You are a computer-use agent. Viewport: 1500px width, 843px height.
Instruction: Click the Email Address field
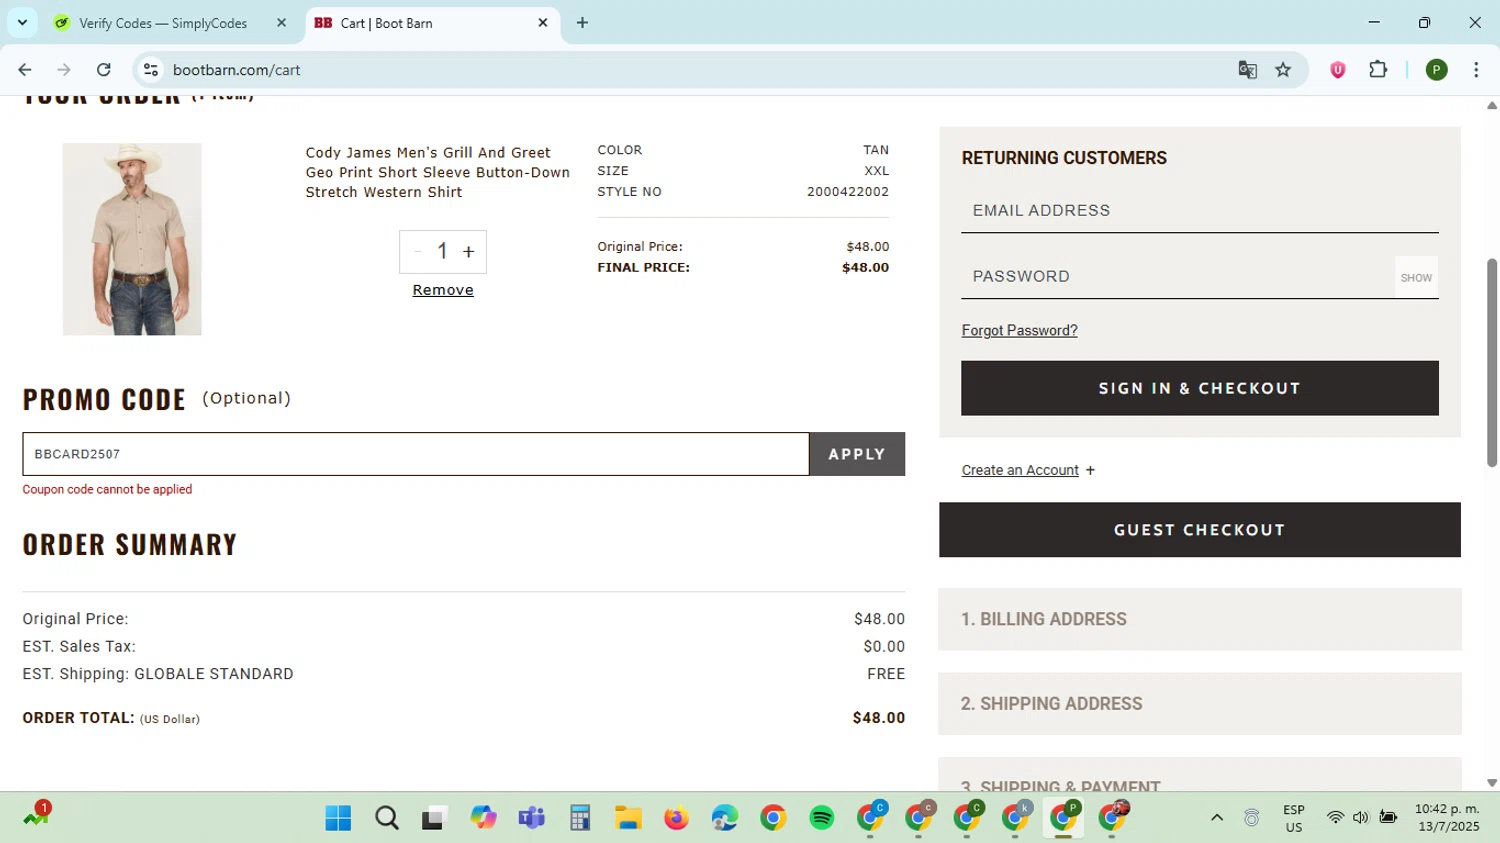pyautogui.click(x=1200, y=211)
